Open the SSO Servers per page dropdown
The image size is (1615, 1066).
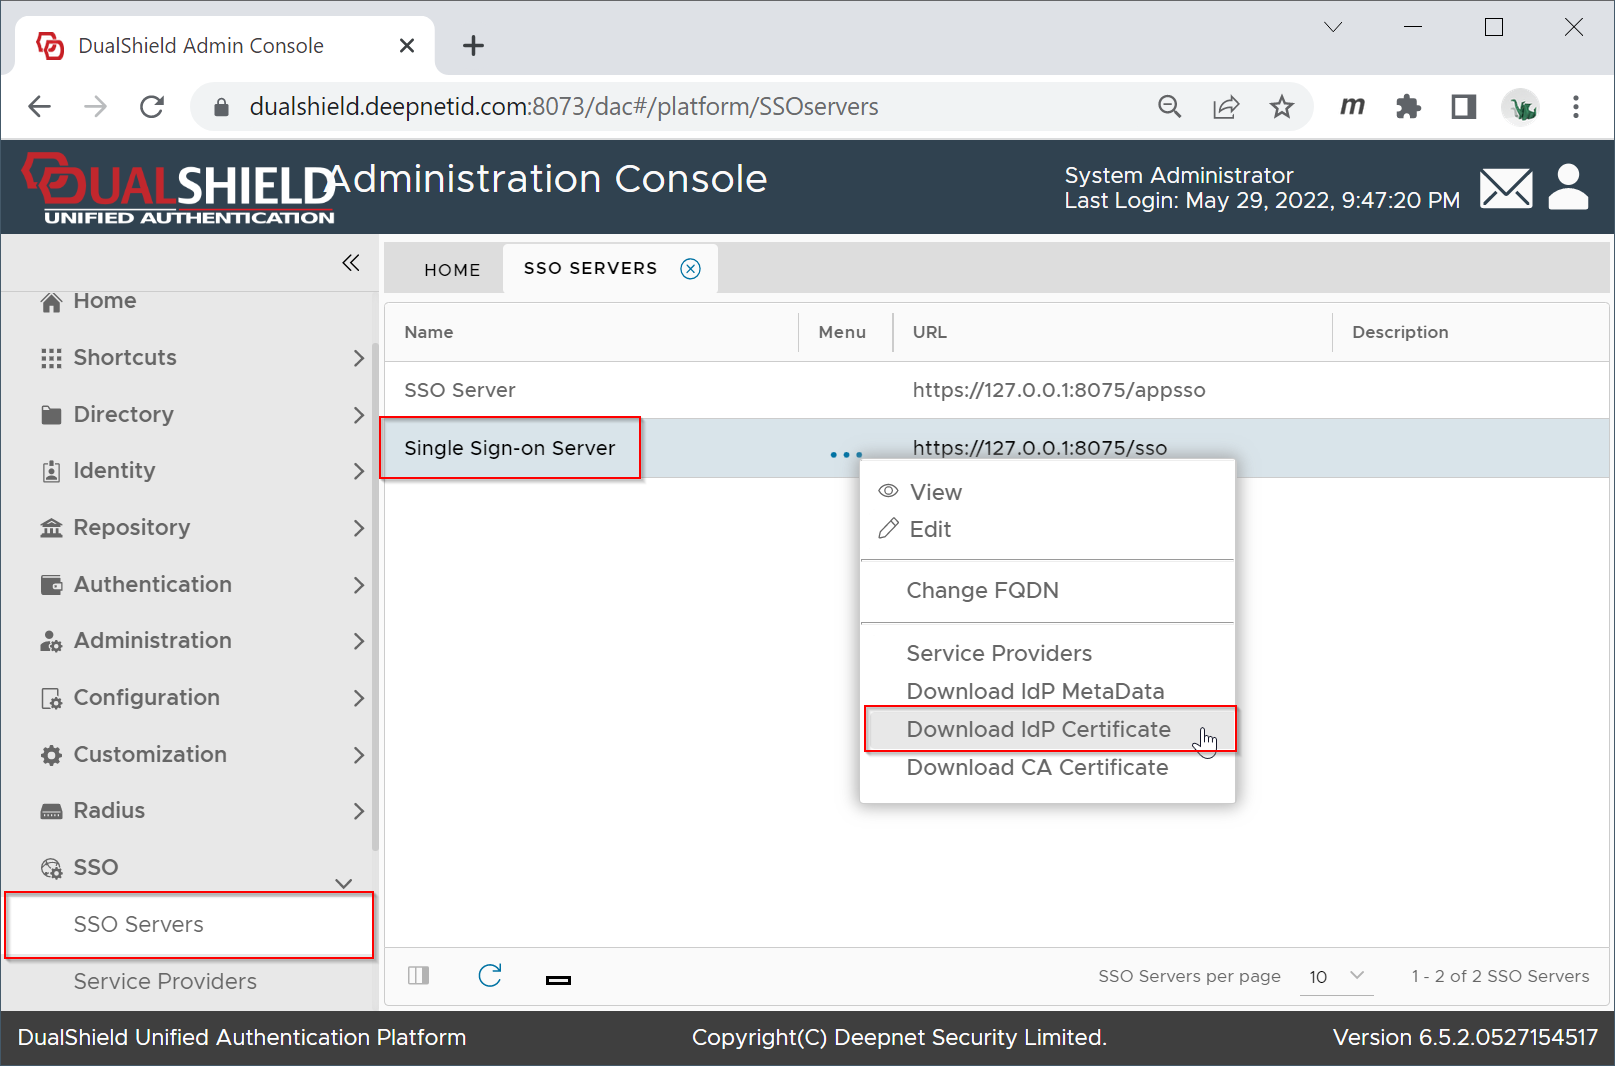[1337, 976]
